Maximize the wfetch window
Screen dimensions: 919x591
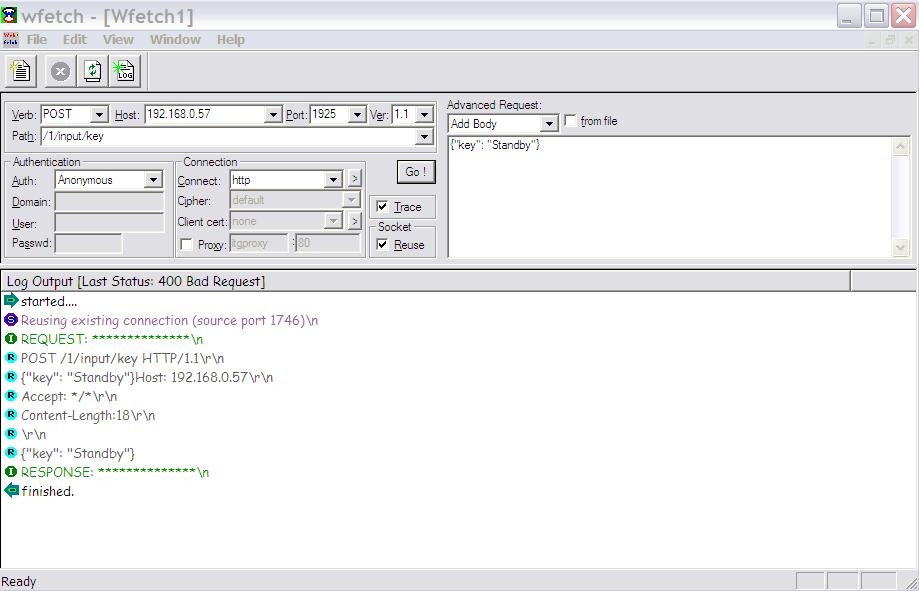(876, 16)
